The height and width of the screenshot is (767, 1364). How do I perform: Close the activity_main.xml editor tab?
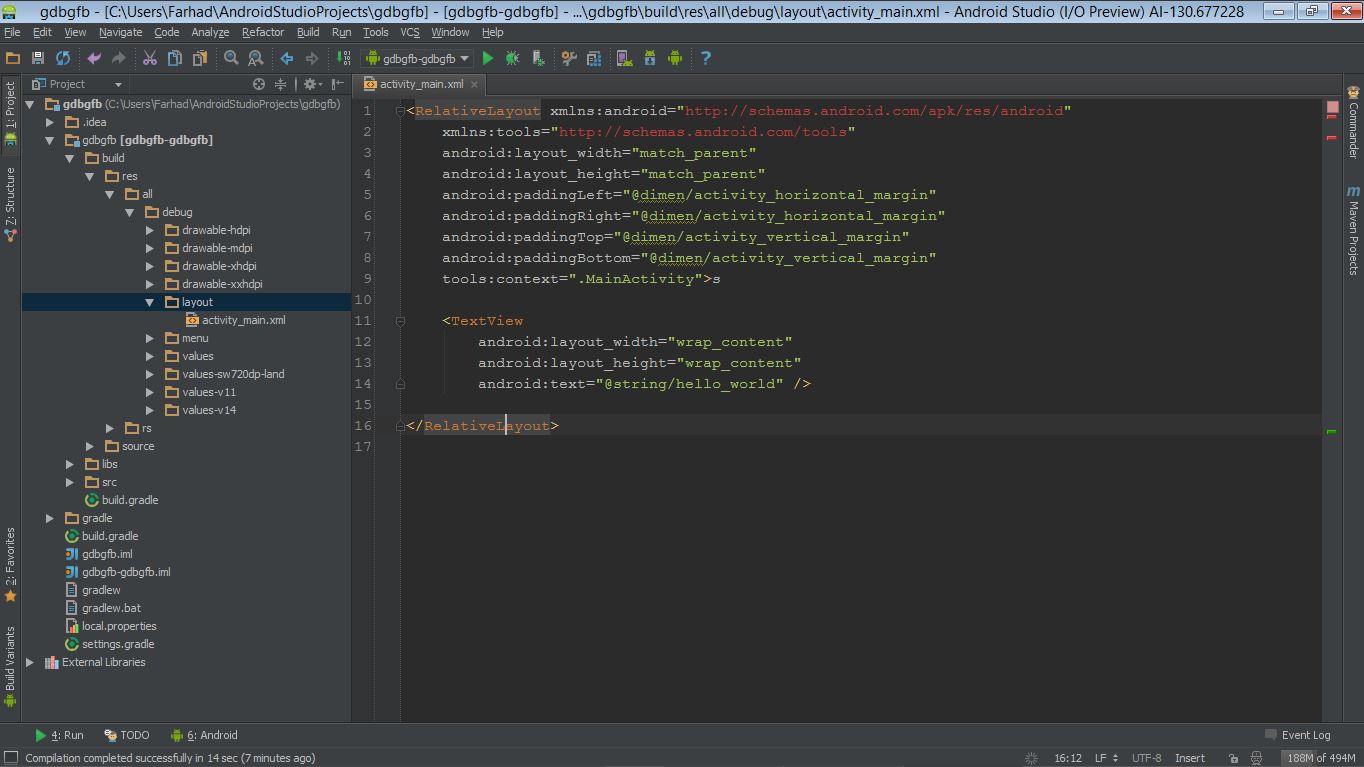click(474, 85)
